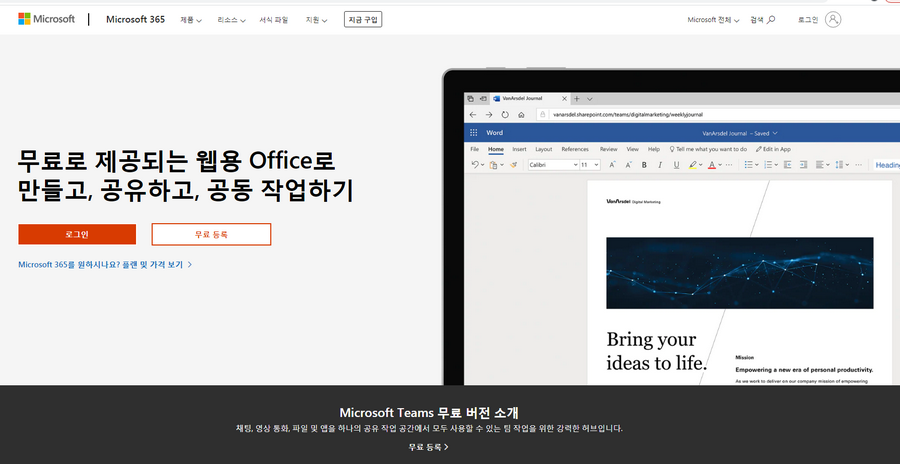Switch to the Layout ribbon tab
Image resolution: width=900 pixels, height=464 pixels.
(x=544, y=149)
